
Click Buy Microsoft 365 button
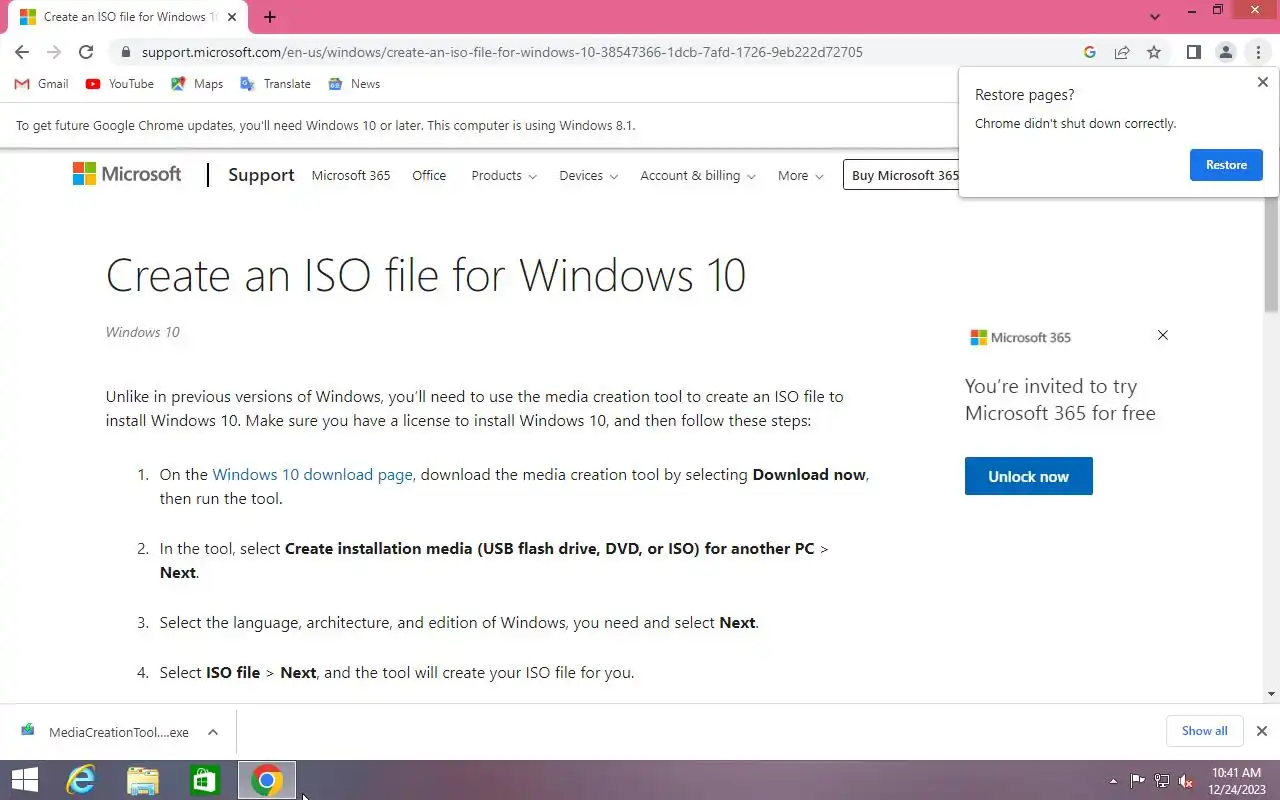[x=902, y=175]
